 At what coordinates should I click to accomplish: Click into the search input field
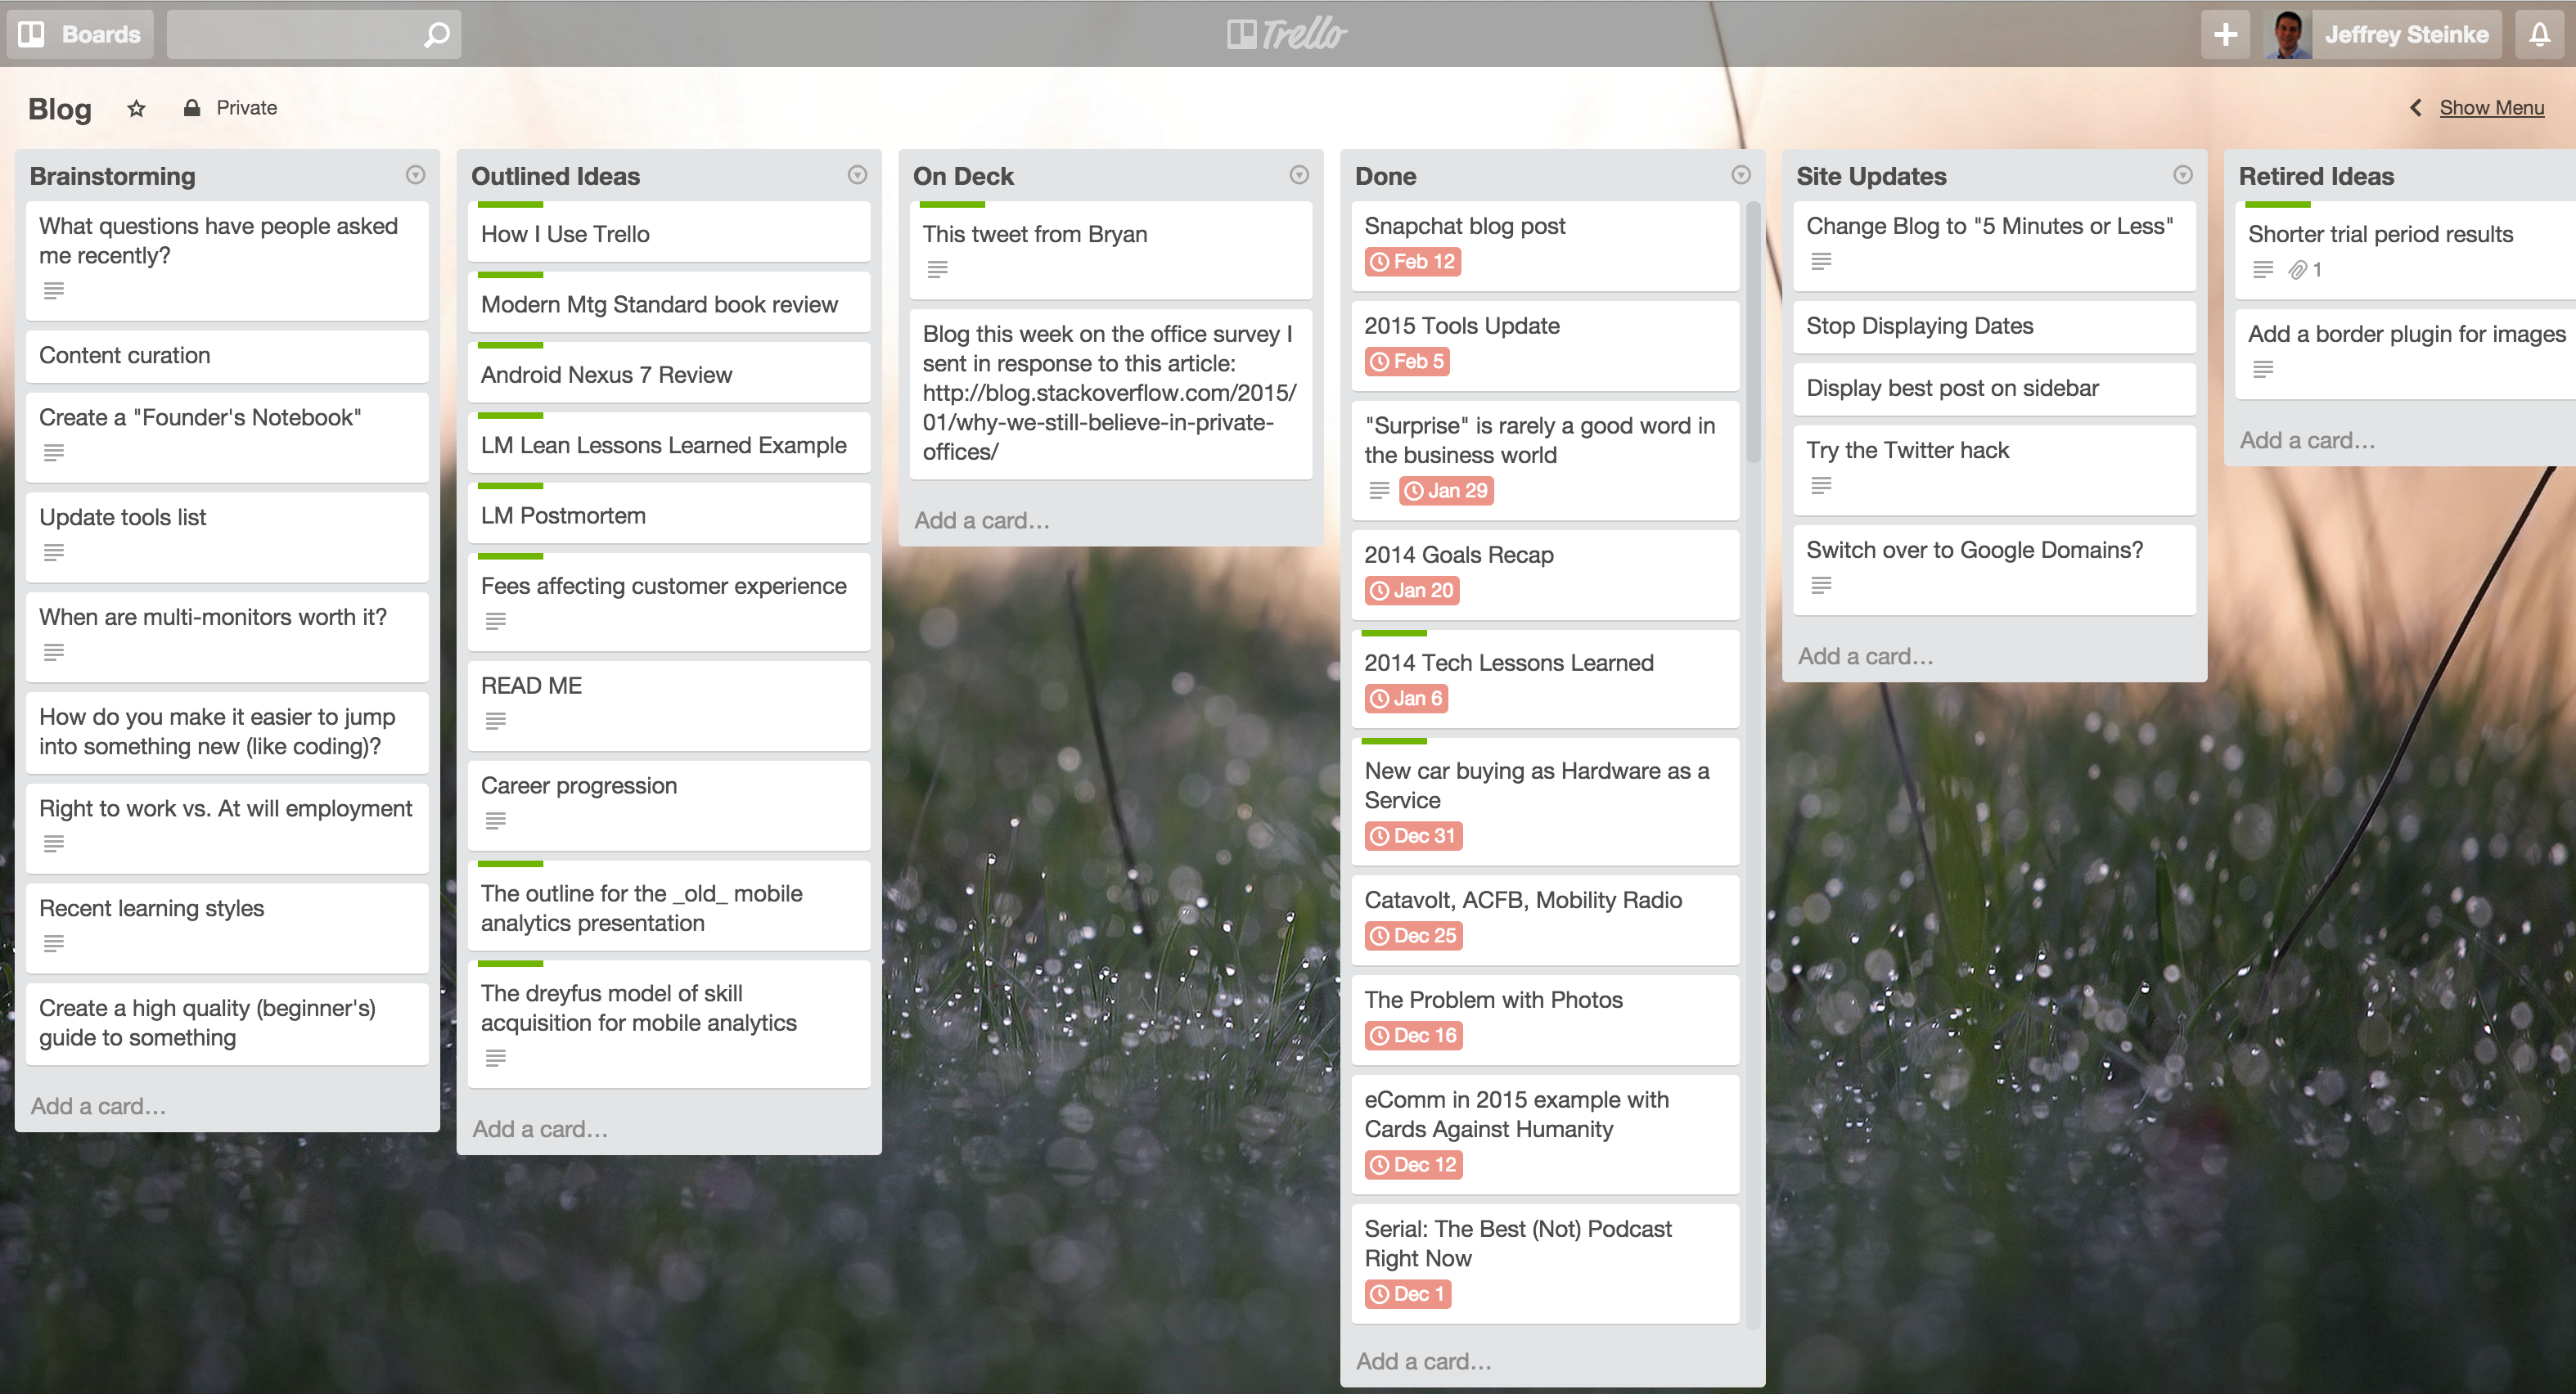tap(313, 34)
